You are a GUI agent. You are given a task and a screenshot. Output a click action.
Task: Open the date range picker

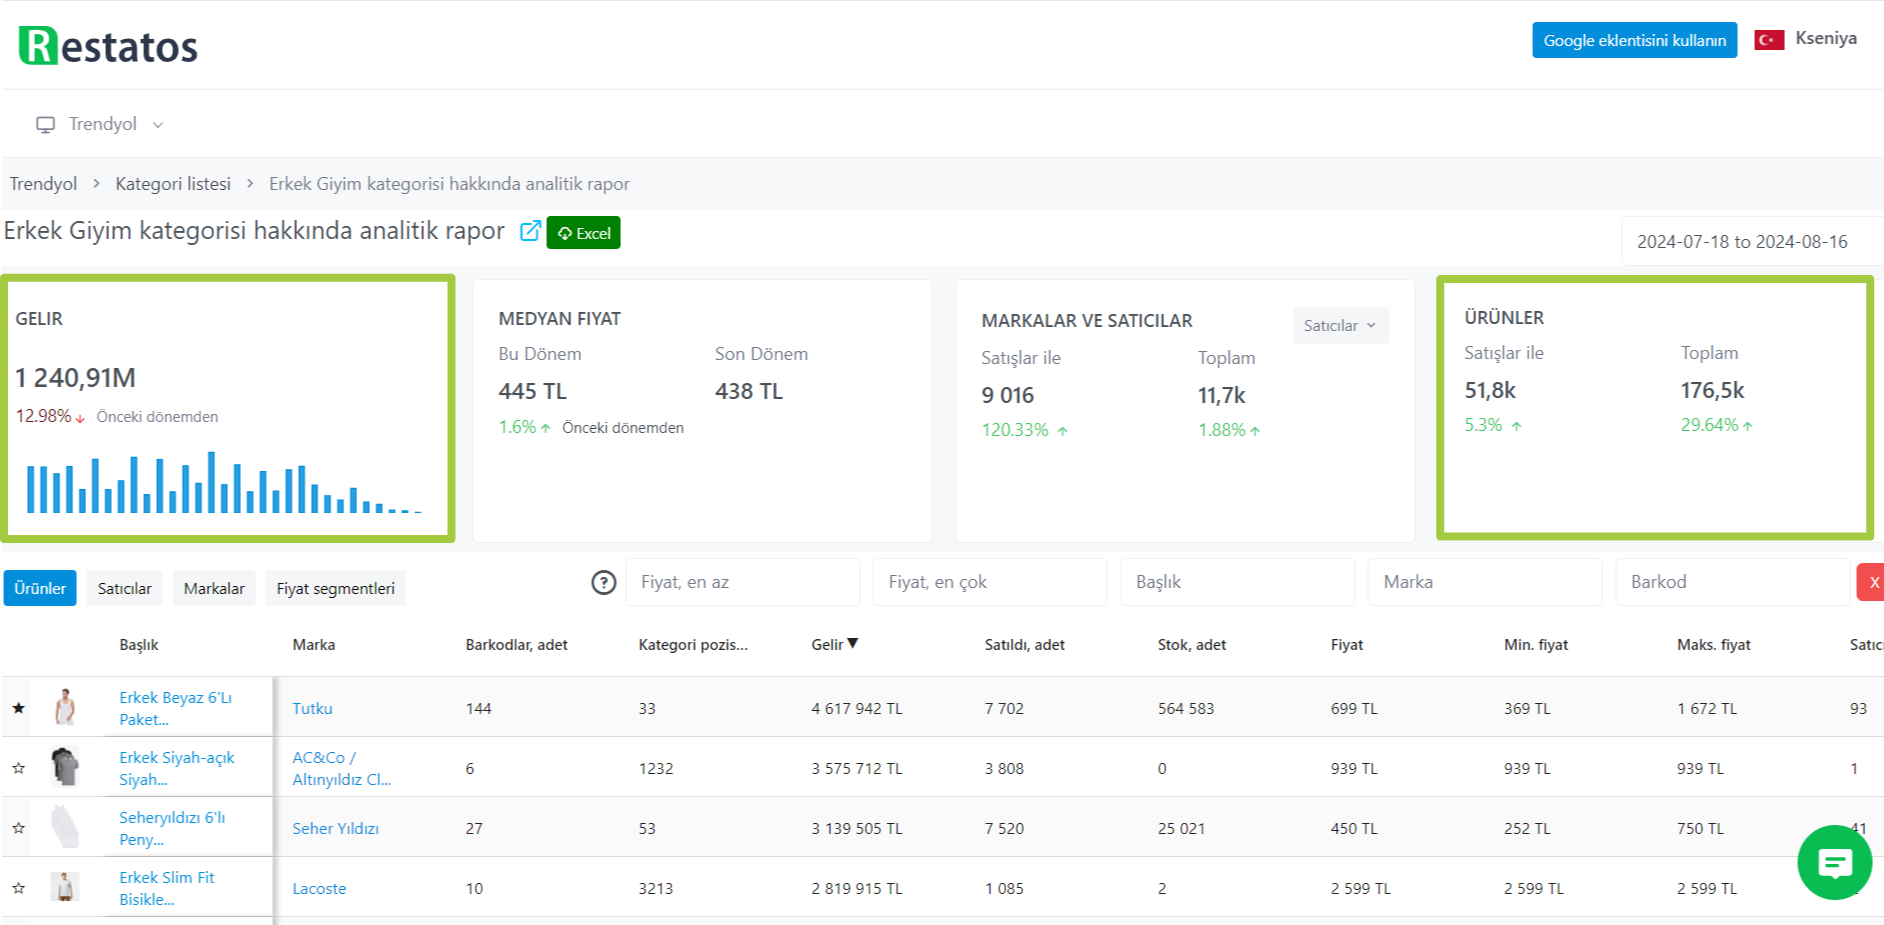tap(1751, 241)
